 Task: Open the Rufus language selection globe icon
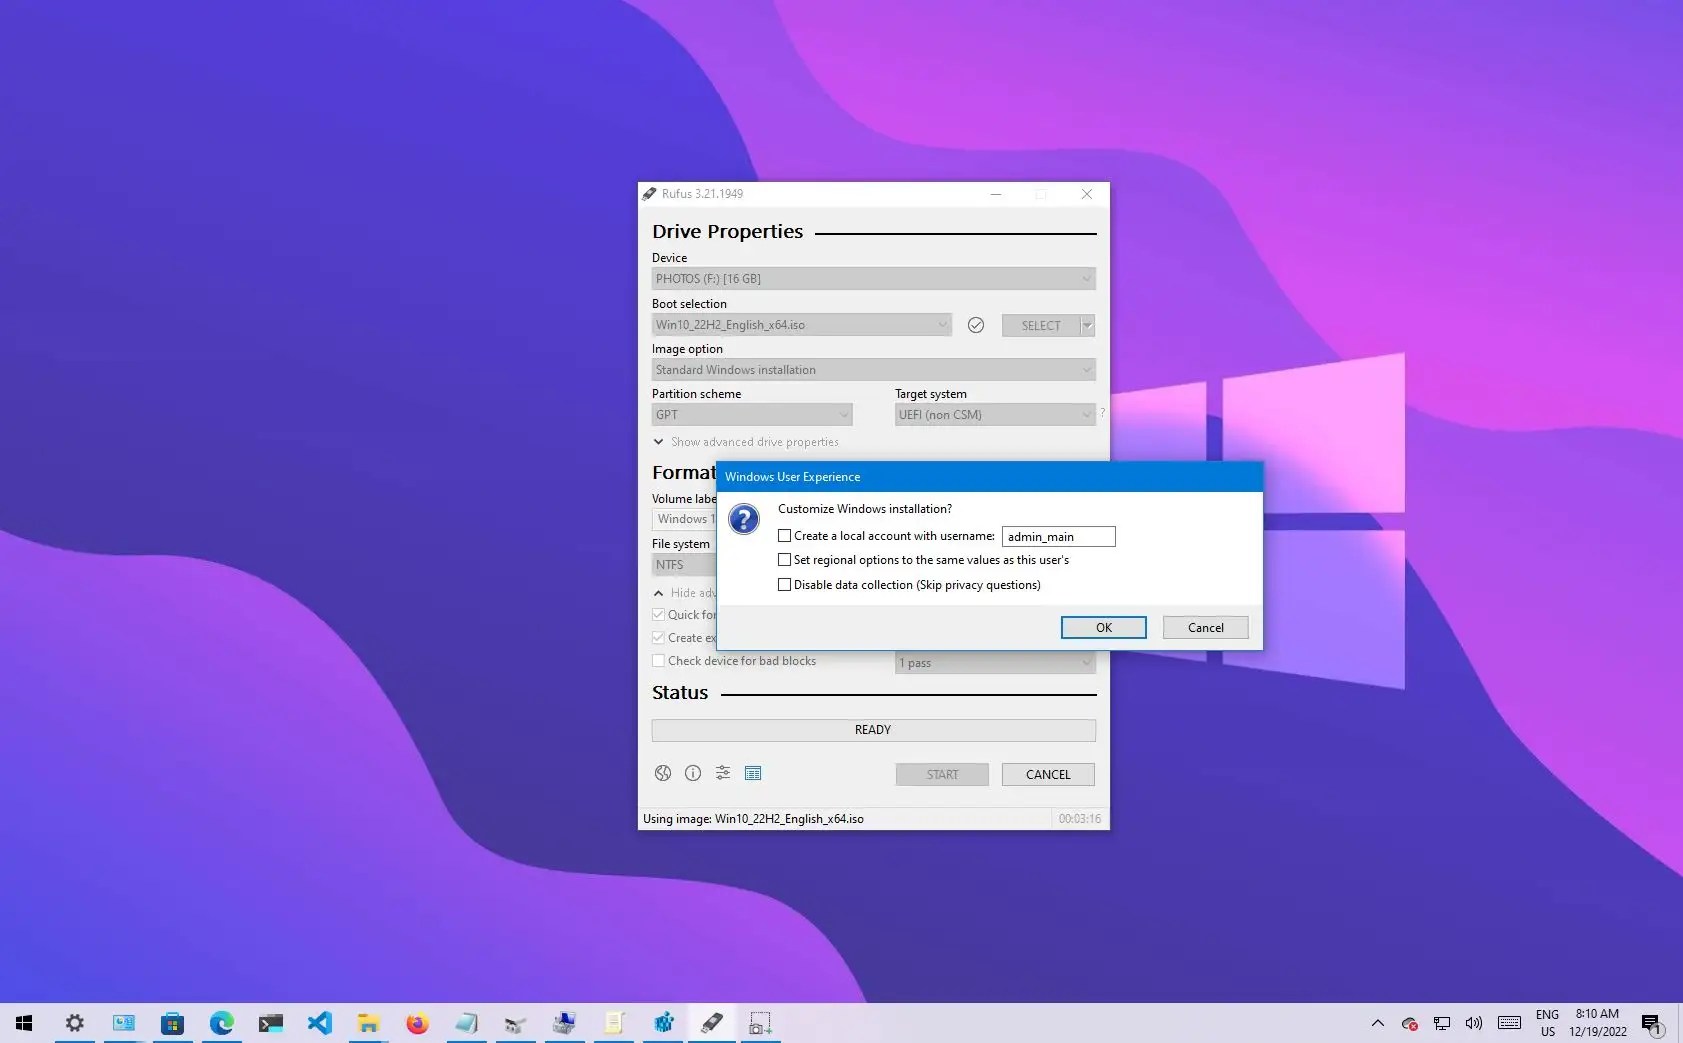663,773
